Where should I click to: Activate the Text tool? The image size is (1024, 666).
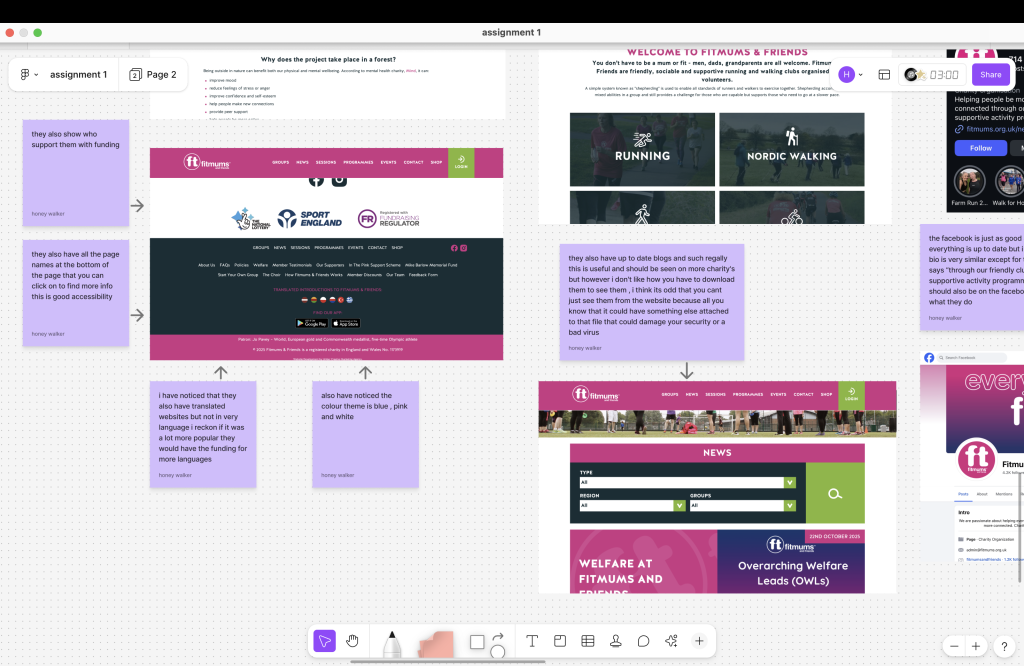[532, 641]
